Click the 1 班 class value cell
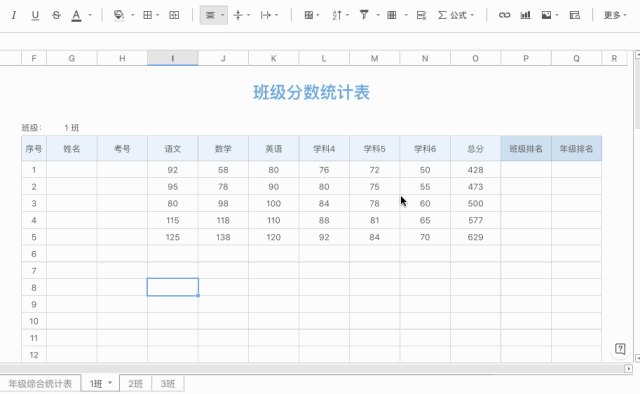Image resolution: width=640 pixels, height=394 pixels. [72, 128]
